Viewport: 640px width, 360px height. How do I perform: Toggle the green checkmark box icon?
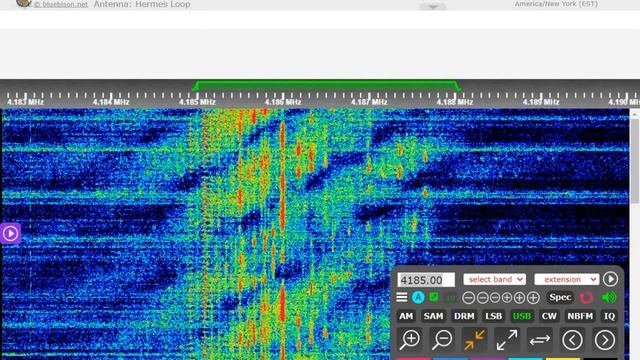(434, 297)
